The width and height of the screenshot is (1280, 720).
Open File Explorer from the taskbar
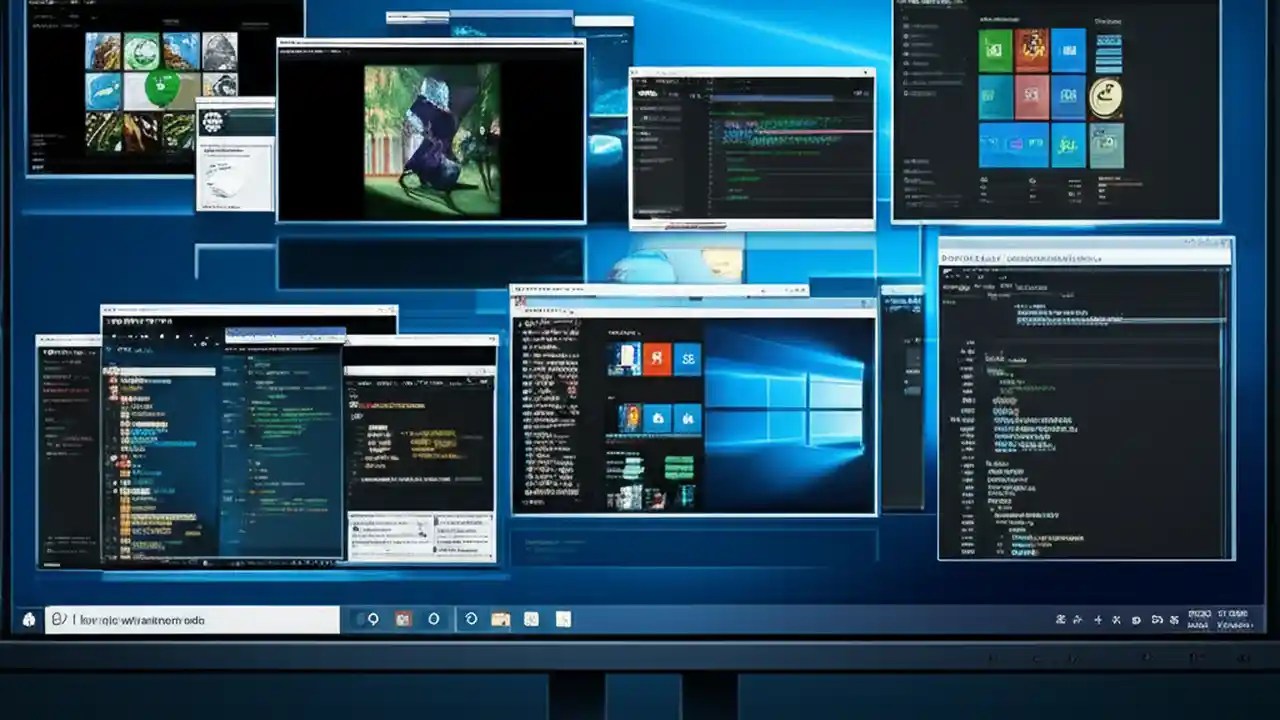(x=503, y=619)
